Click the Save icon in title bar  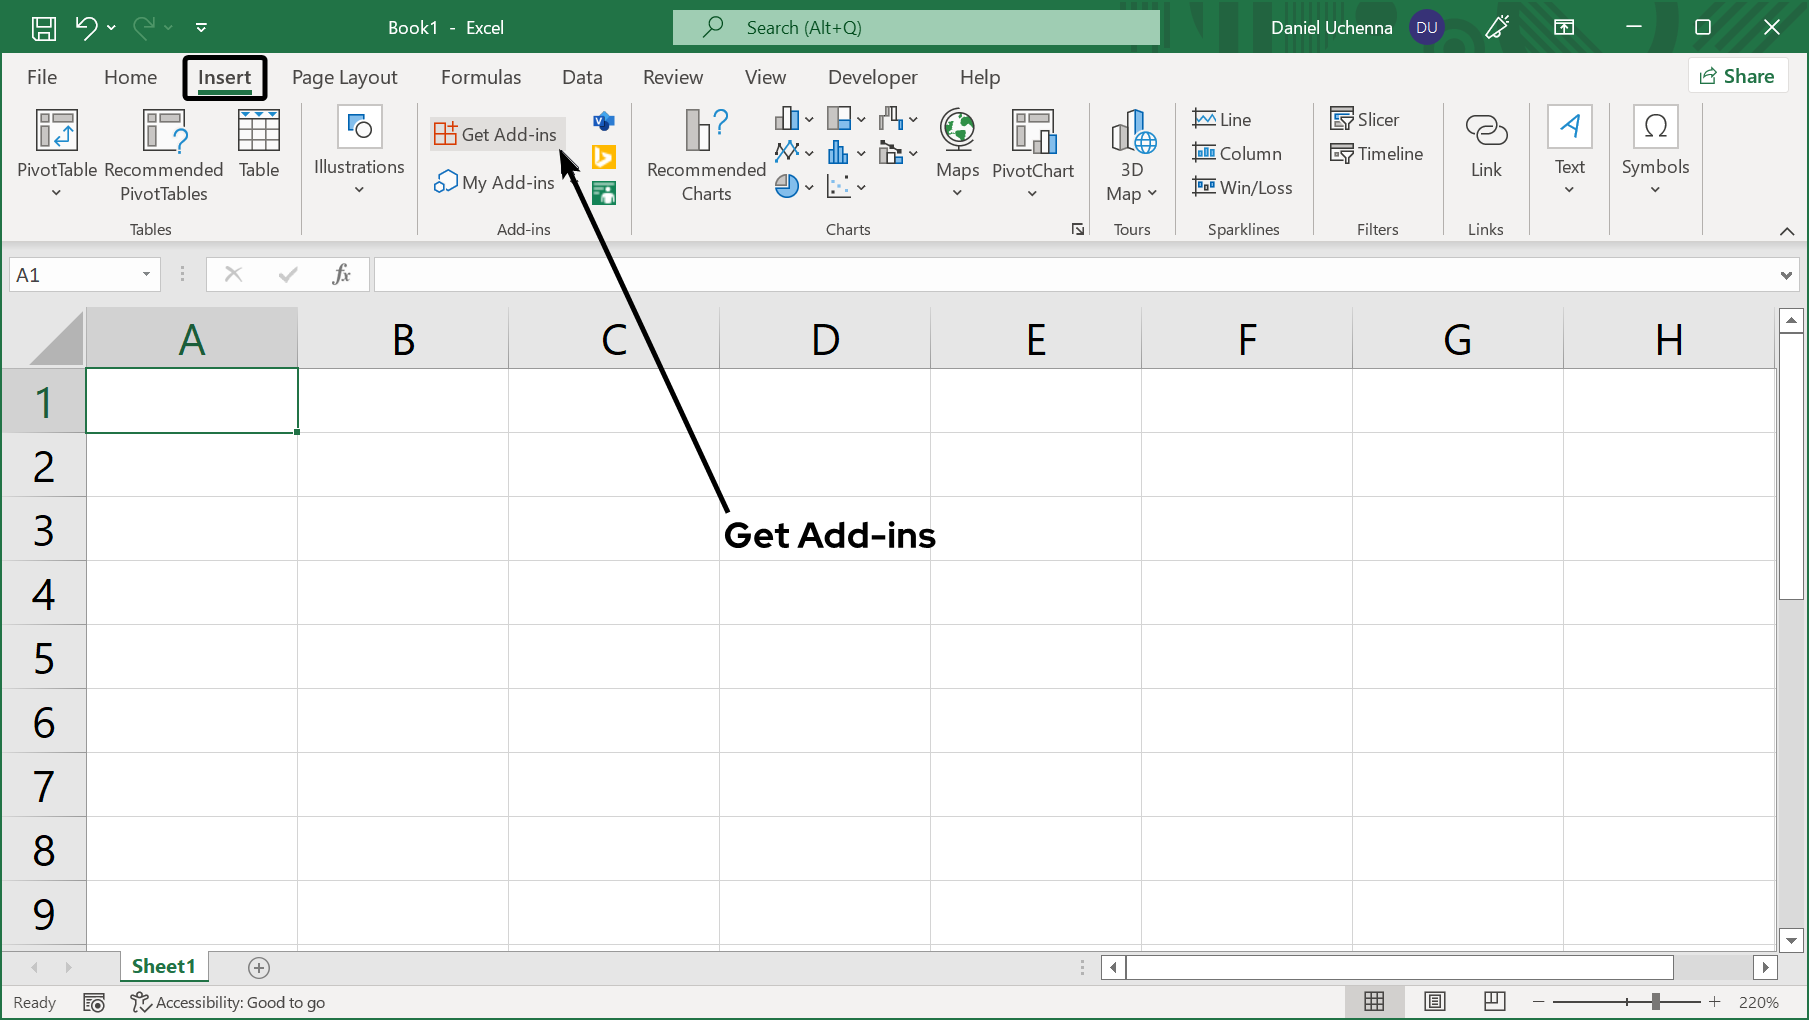(43, 28)
